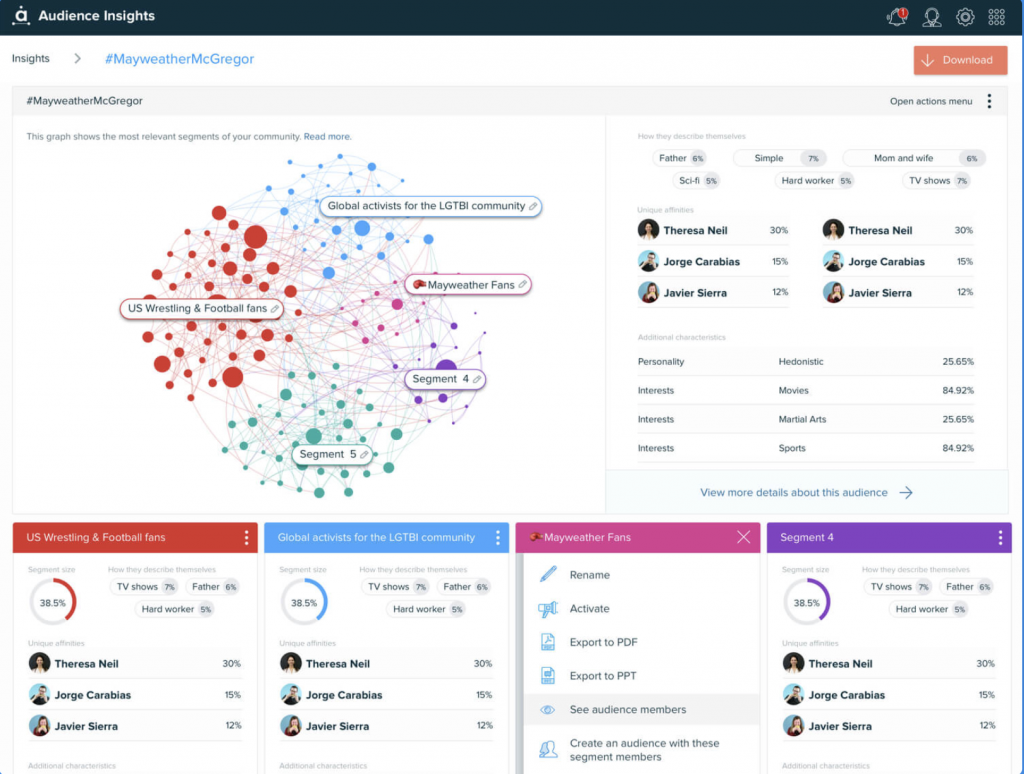Open Segment 4 card three-dot menu
This screenshot has width=1024, height=774.
point(1000,537)
